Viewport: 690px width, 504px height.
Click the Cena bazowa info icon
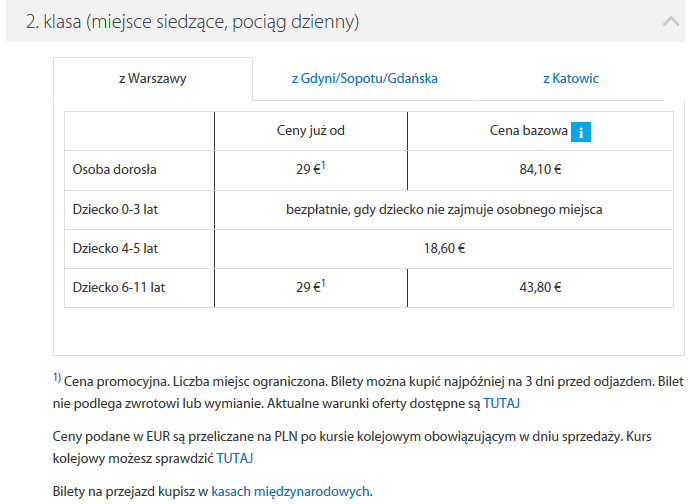pyautogui.click(x=580, y=132)
